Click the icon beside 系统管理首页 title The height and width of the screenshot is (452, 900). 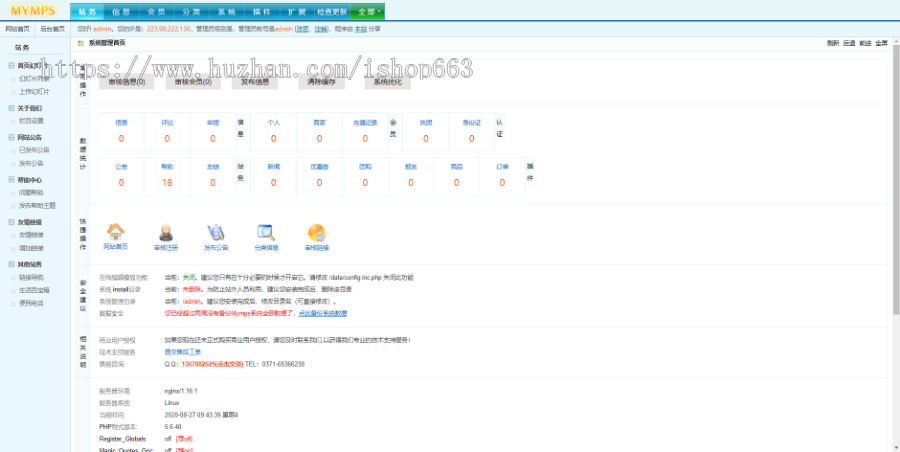pyautogui.click(x=79, y=44)
